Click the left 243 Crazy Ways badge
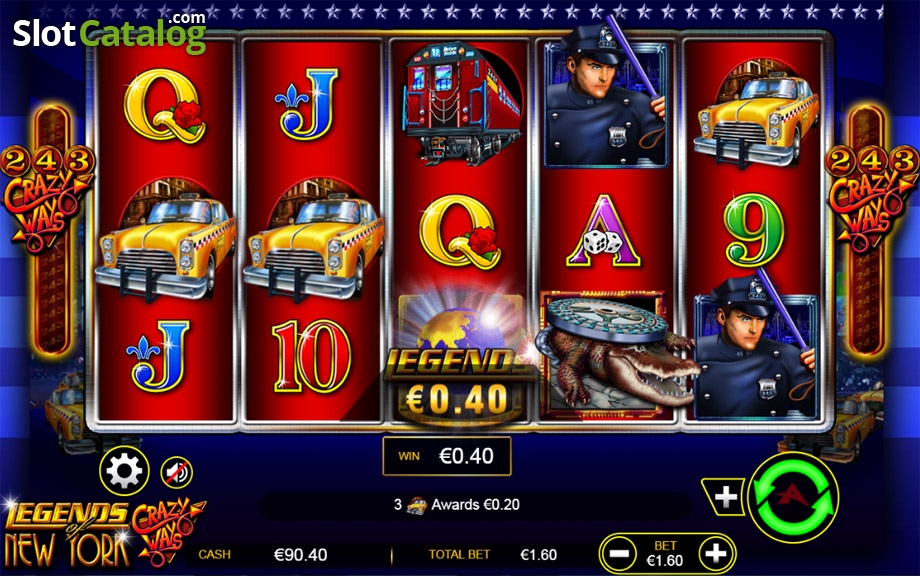 pos(46,199)
